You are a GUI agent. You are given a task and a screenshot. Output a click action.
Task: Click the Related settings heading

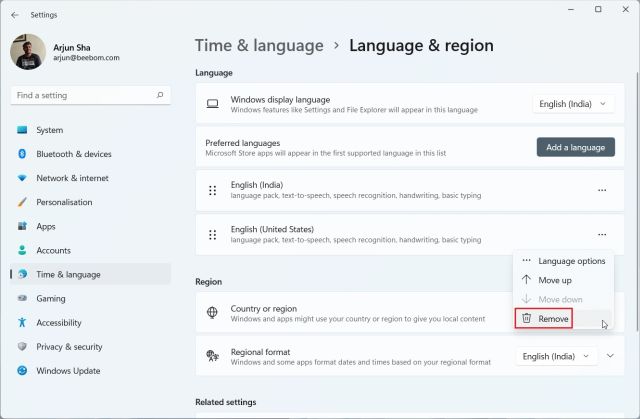[x=226, y=402]
